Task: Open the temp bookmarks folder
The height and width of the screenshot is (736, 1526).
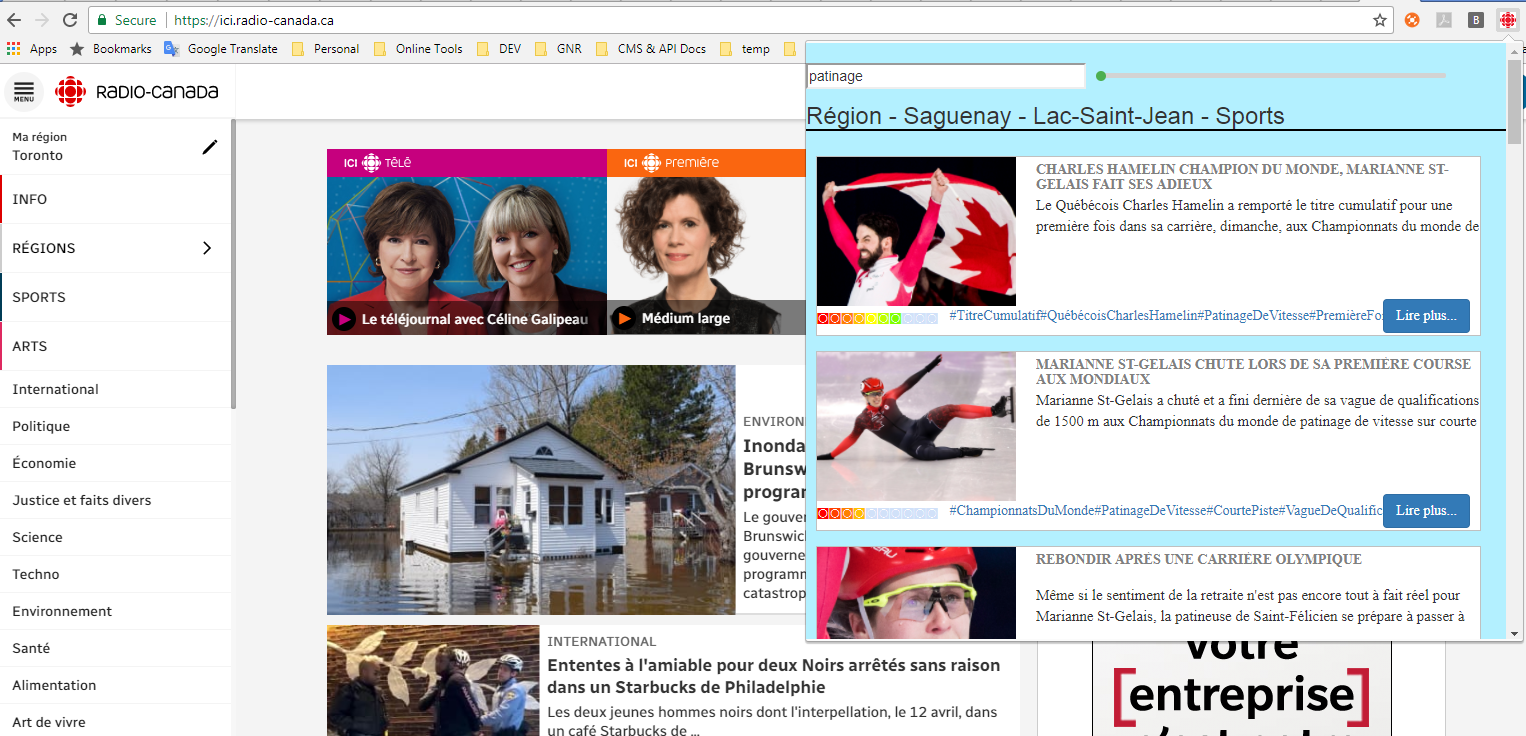Action: [744, 49]
